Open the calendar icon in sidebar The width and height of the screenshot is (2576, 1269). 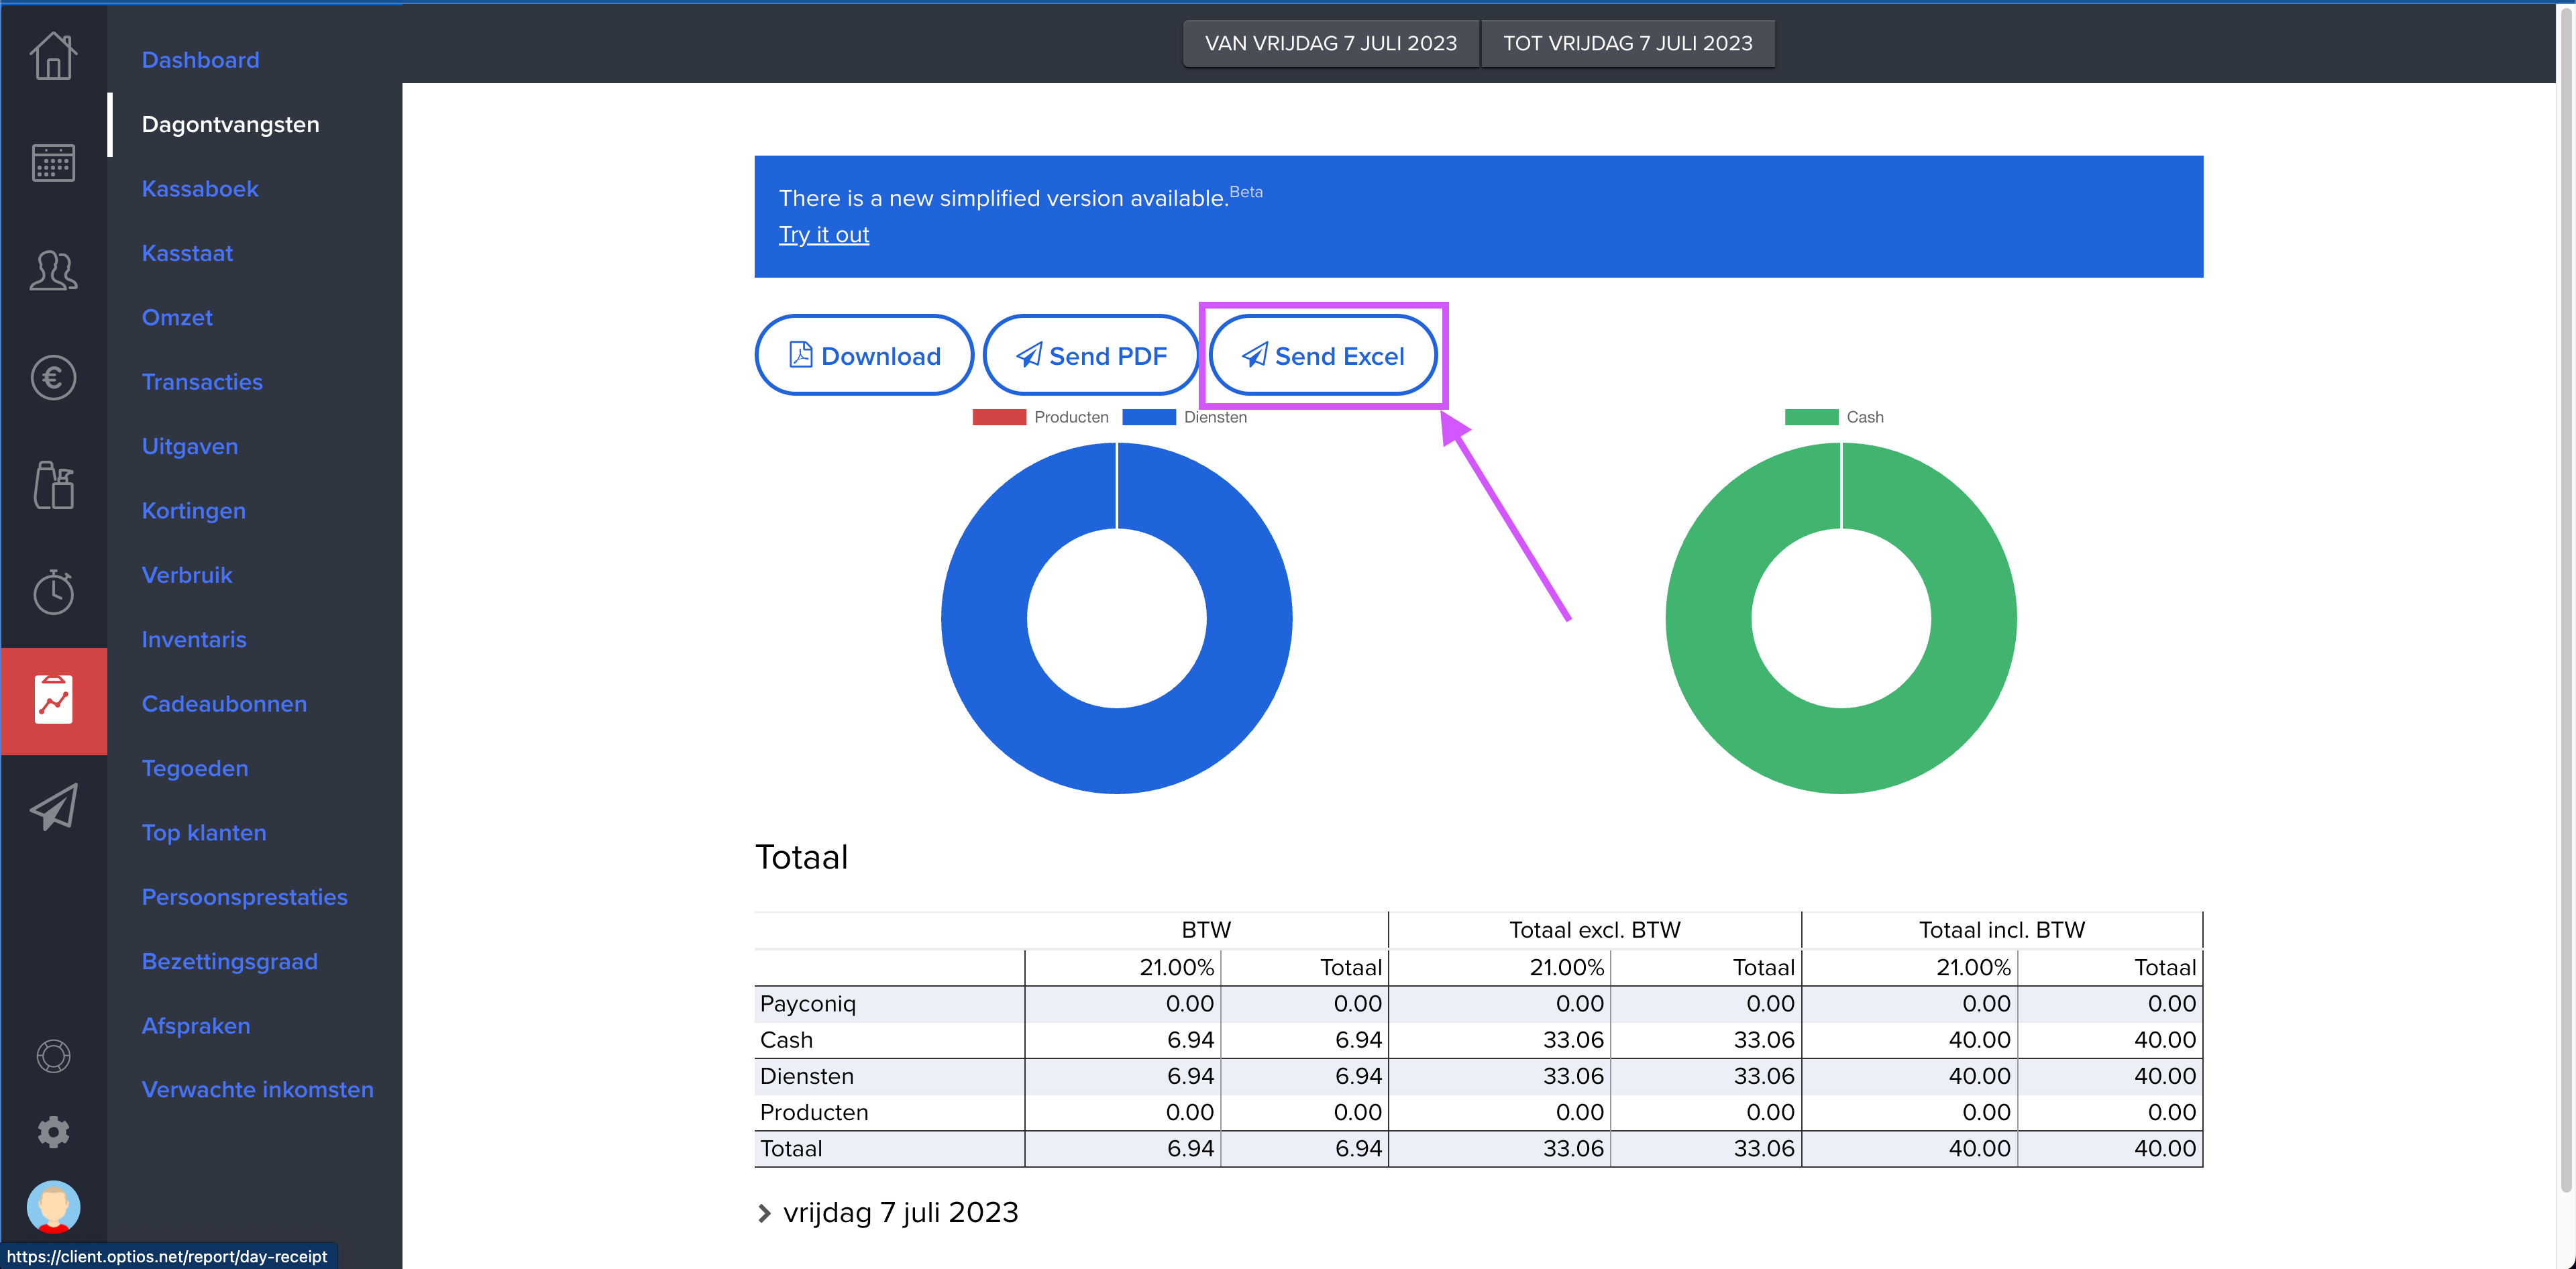pyautogui.click(x=53, y=163)
